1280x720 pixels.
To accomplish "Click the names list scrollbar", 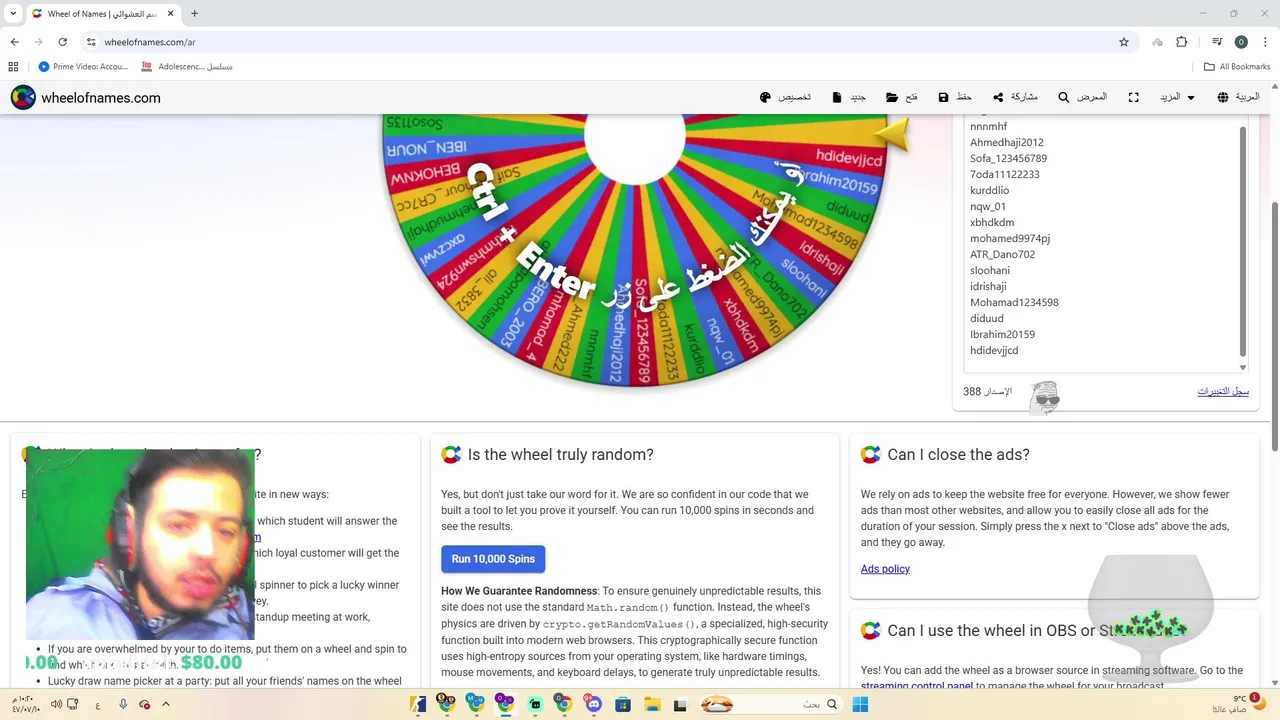I will pos(1243,240).
